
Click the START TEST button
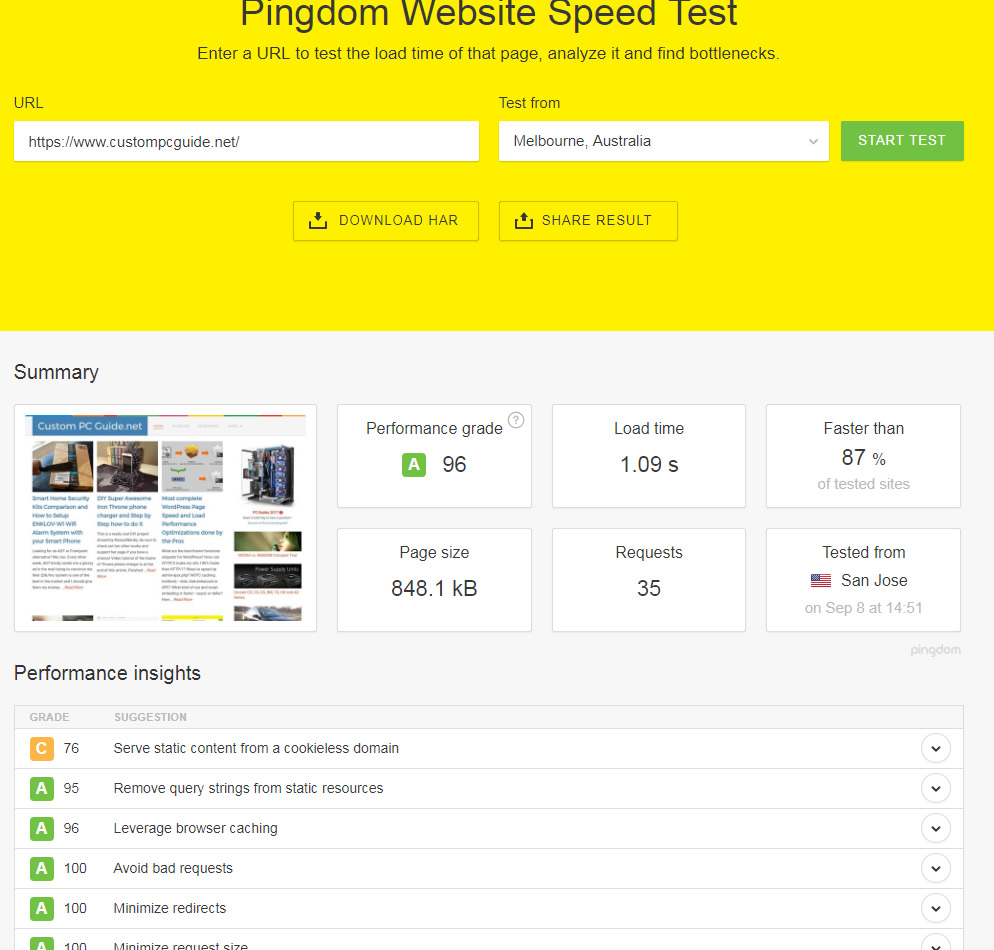click(901, 141)
